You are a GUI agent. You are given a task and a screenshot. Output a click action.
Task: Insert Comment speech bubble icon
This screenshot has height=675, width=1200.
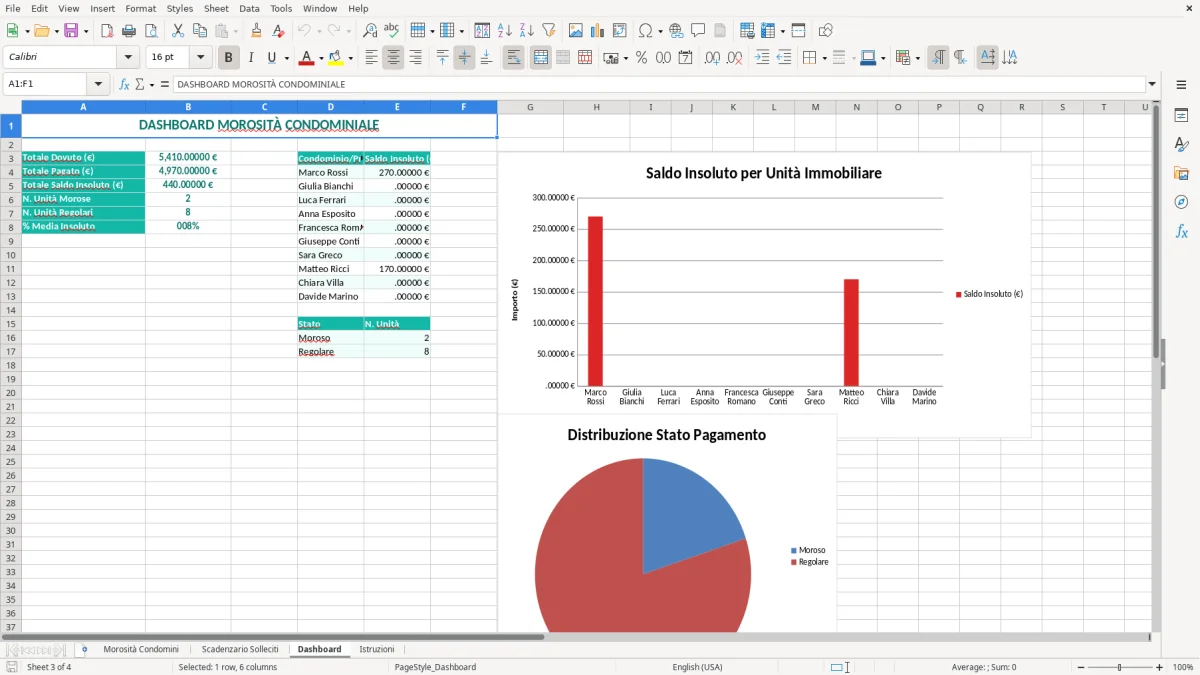(698, 31)
